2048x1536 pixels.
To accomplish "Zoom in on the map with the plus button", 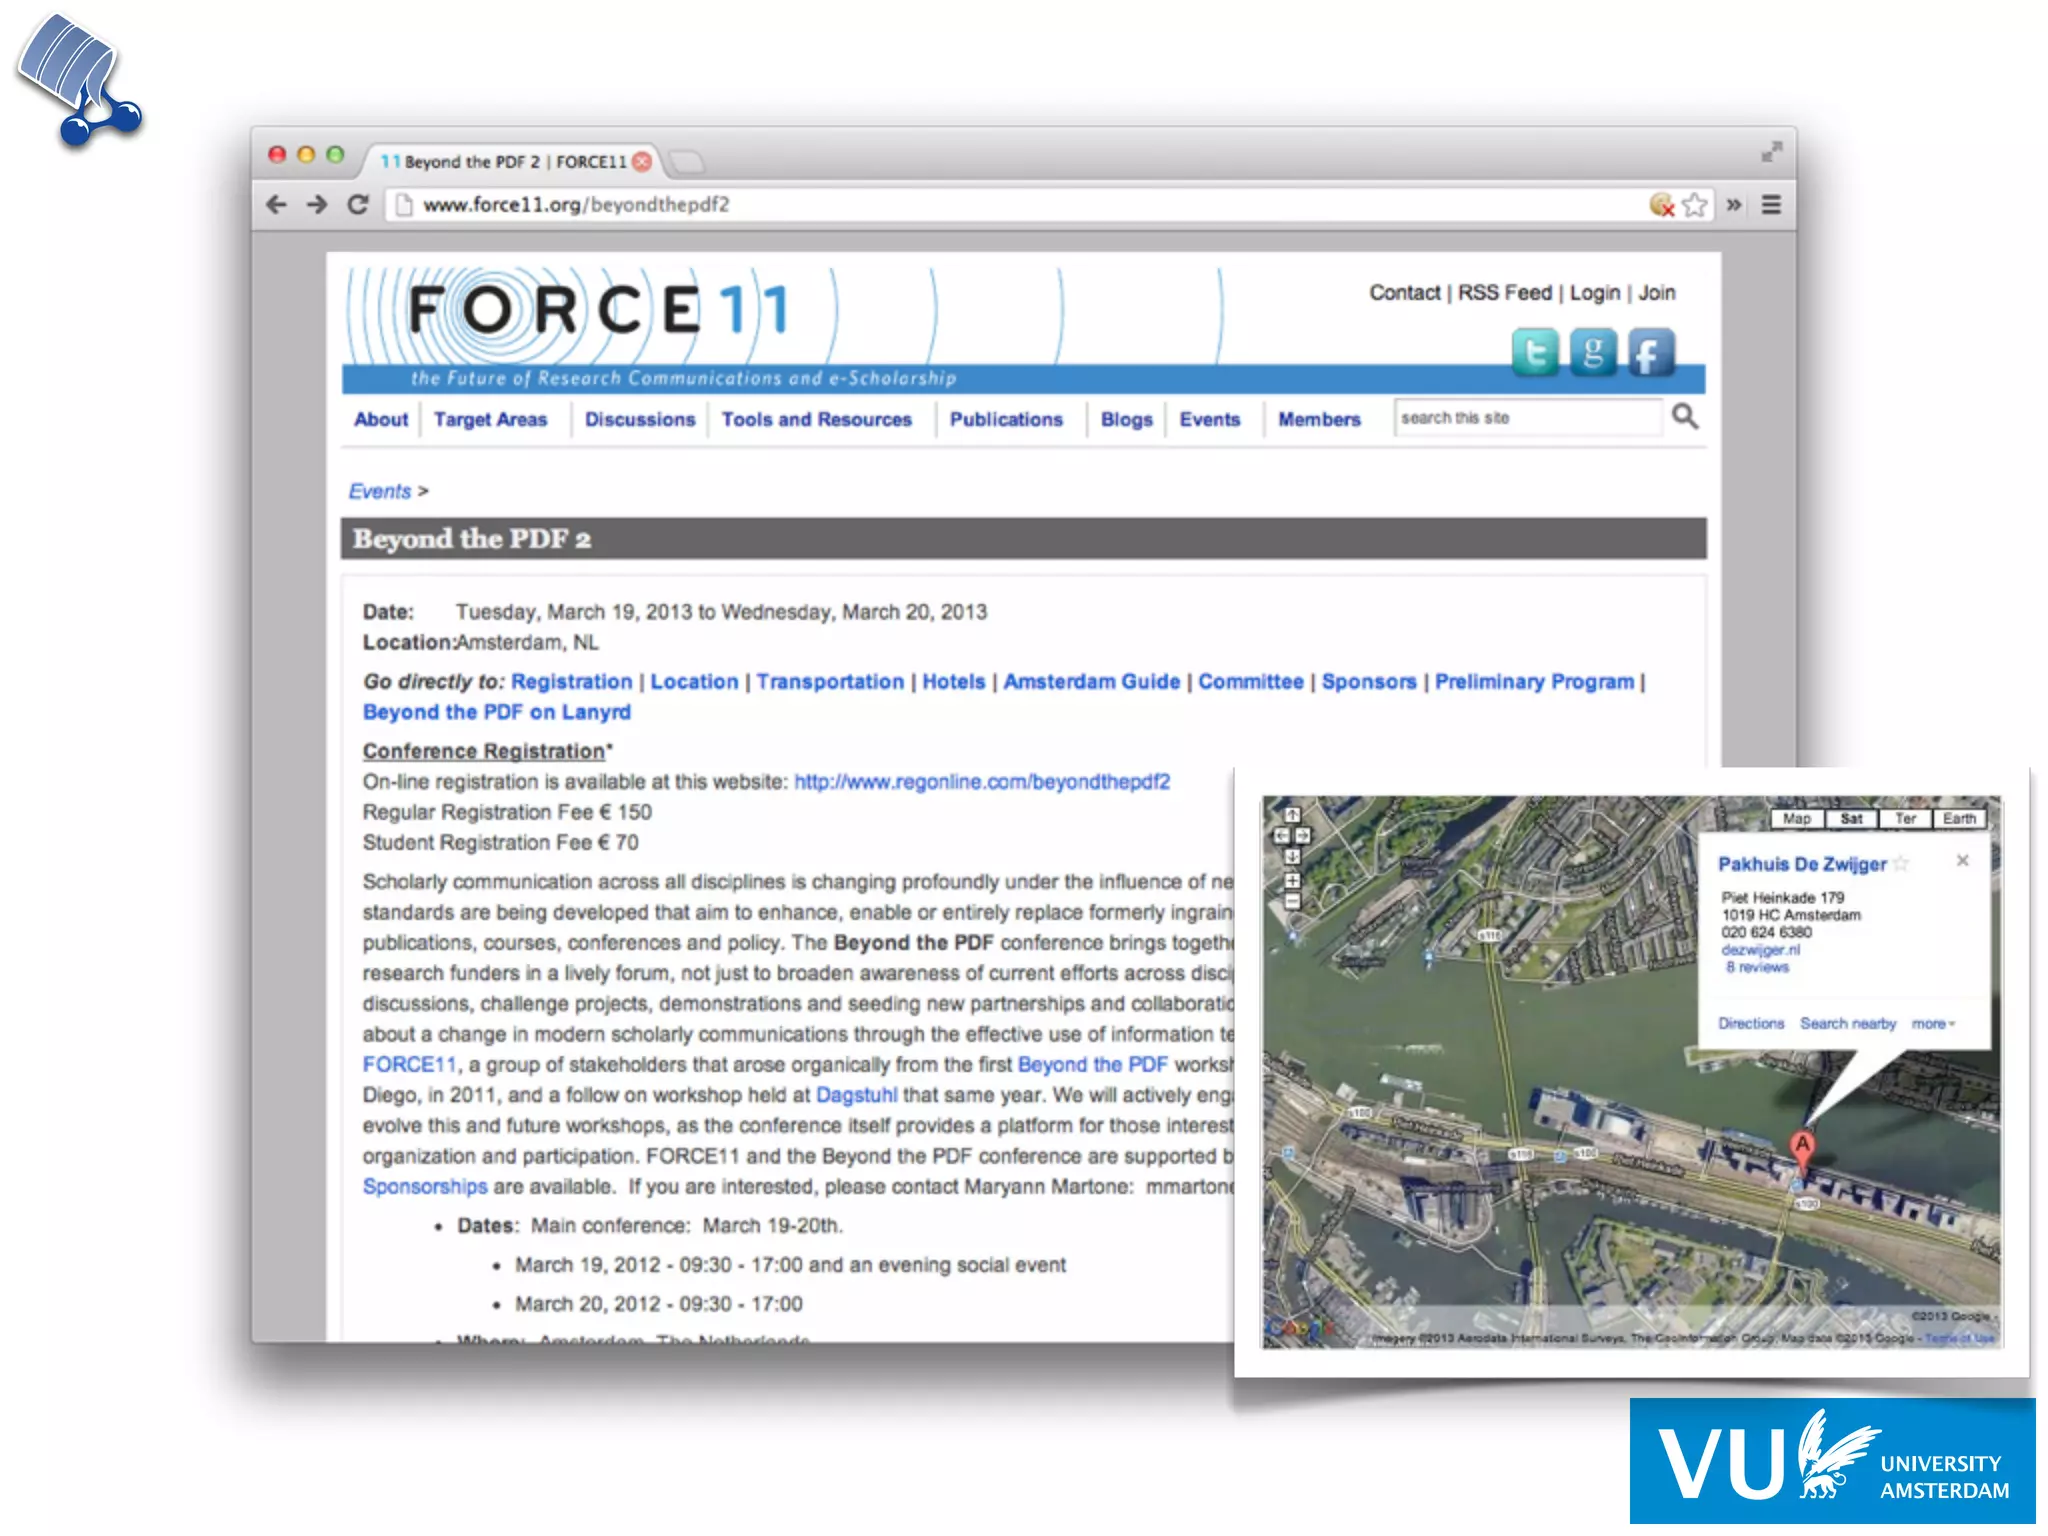I will [1292, 881].
